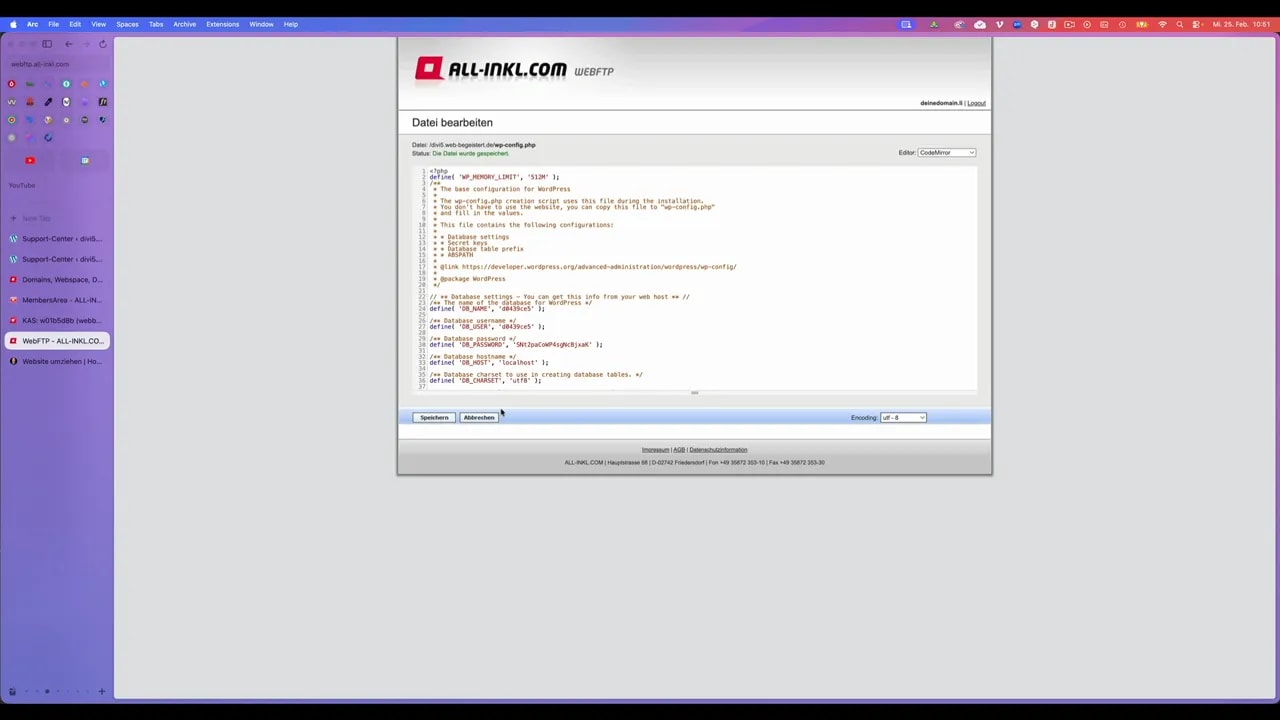Click New Tab in the sidebar
This screenshot has height=720, width=1280.
click(35, 218)
